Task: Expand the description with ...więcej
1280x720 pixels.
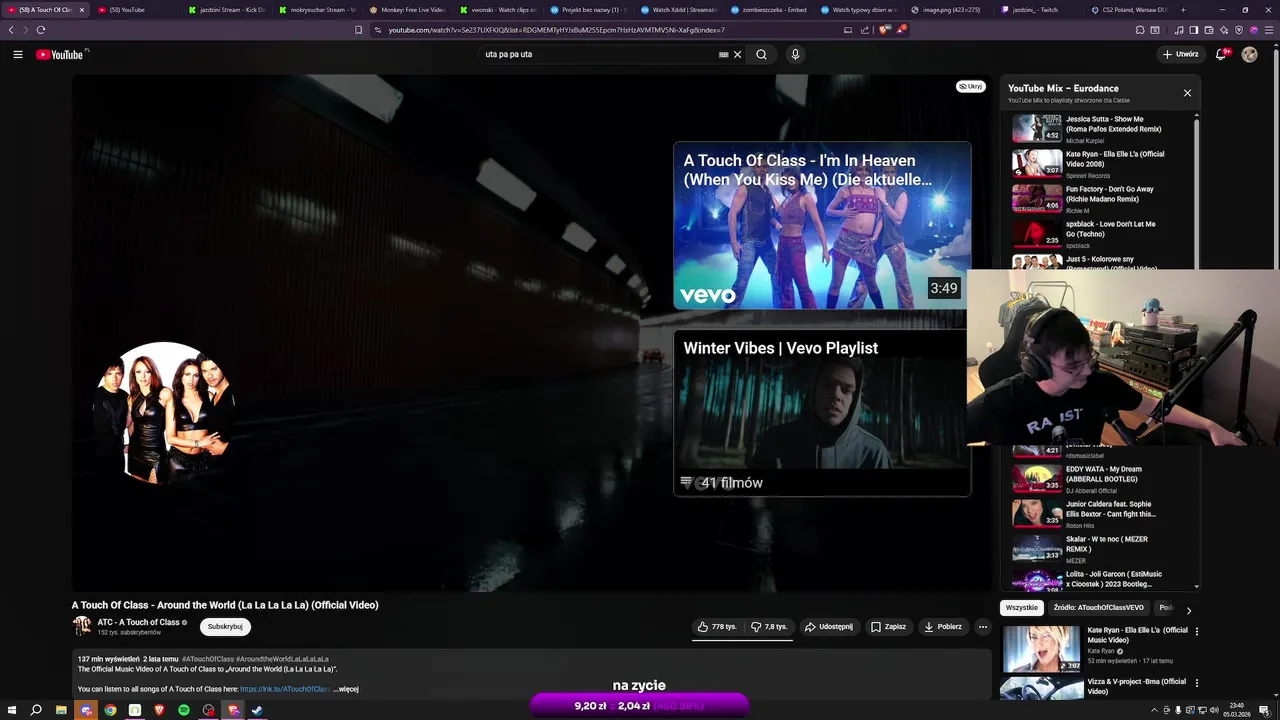Action: click(346, 689)
